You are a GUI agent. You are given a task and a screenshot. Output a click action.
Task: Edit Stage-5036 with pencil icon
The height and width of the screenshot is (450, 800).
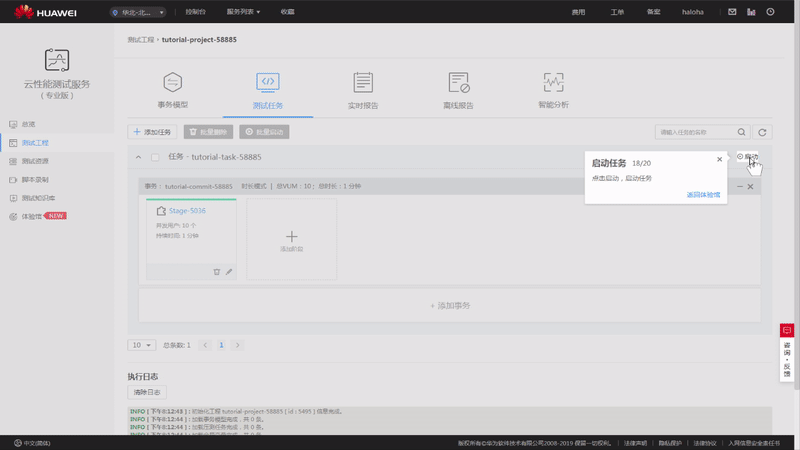coord(229,272)
